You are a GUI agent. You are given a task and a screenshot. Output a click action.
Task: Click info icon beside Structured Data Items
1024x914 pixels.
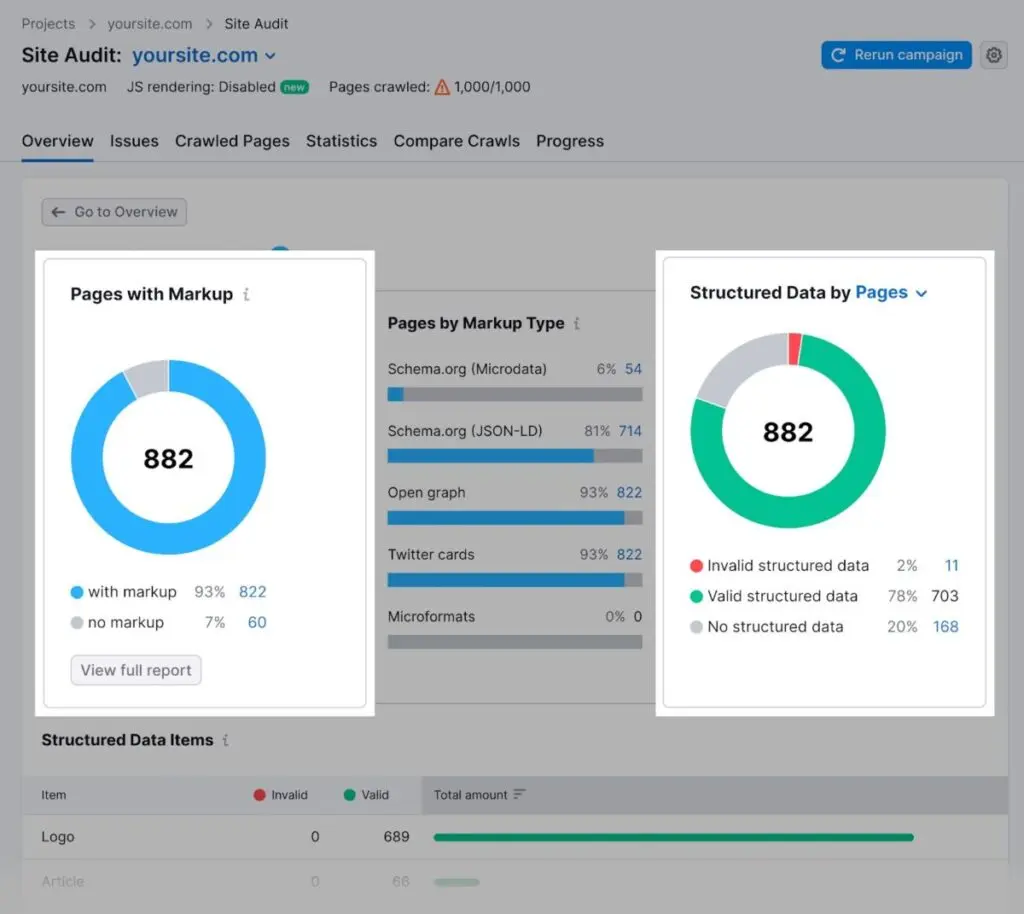coord(226,740)
